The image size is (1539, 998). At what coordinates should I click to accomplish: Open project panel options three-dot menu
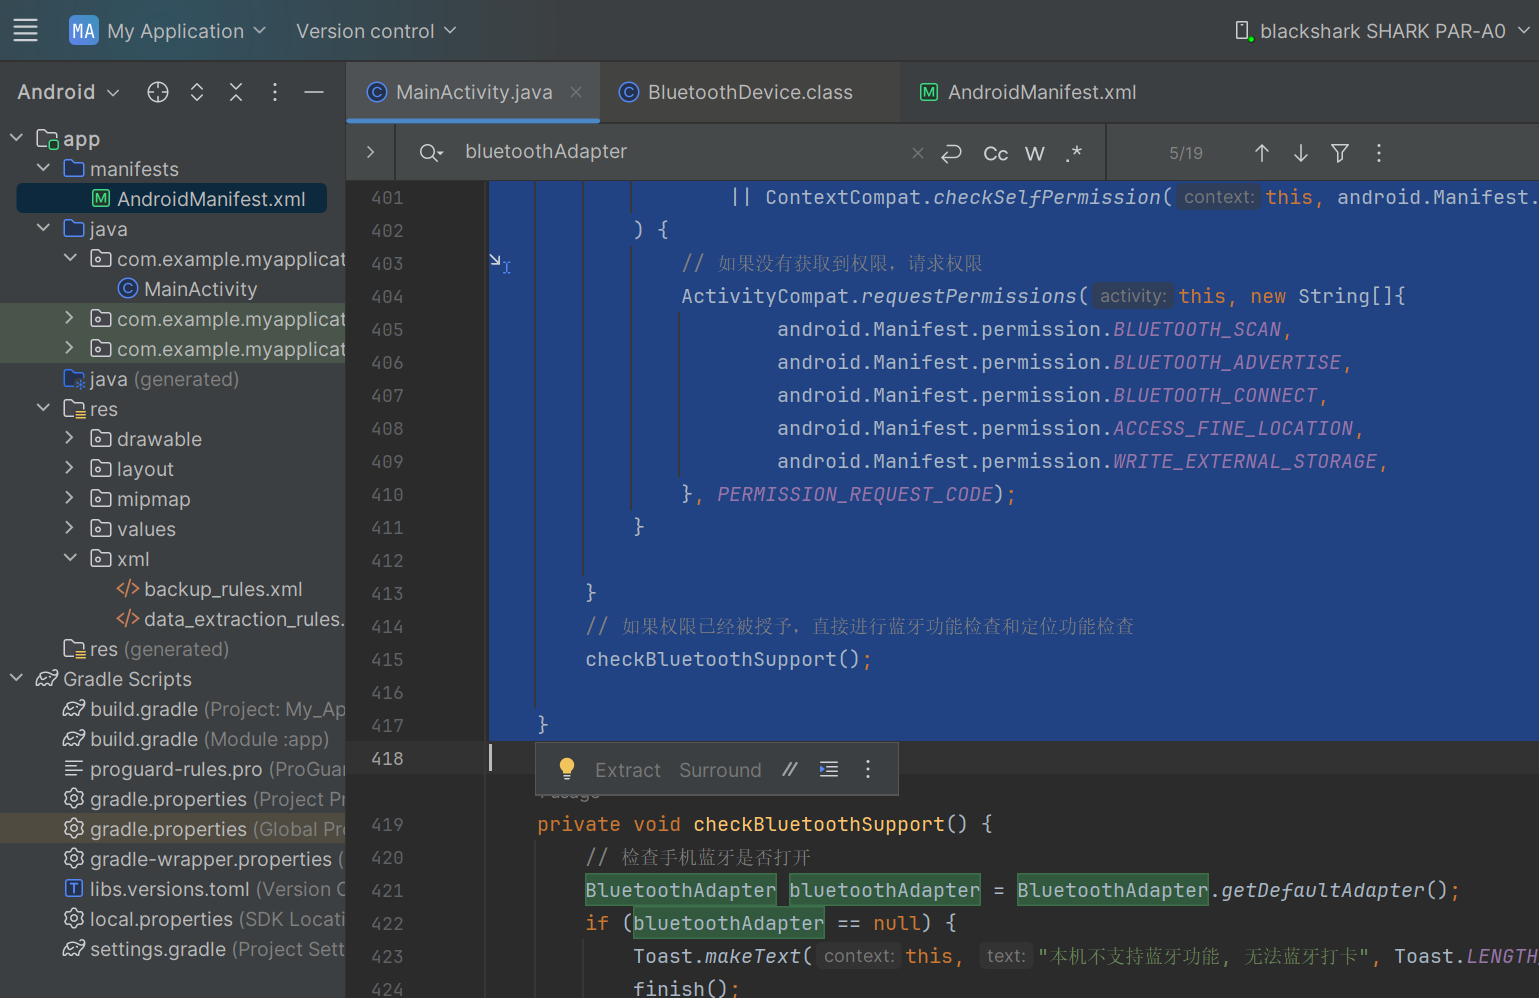tap(275, 92)
